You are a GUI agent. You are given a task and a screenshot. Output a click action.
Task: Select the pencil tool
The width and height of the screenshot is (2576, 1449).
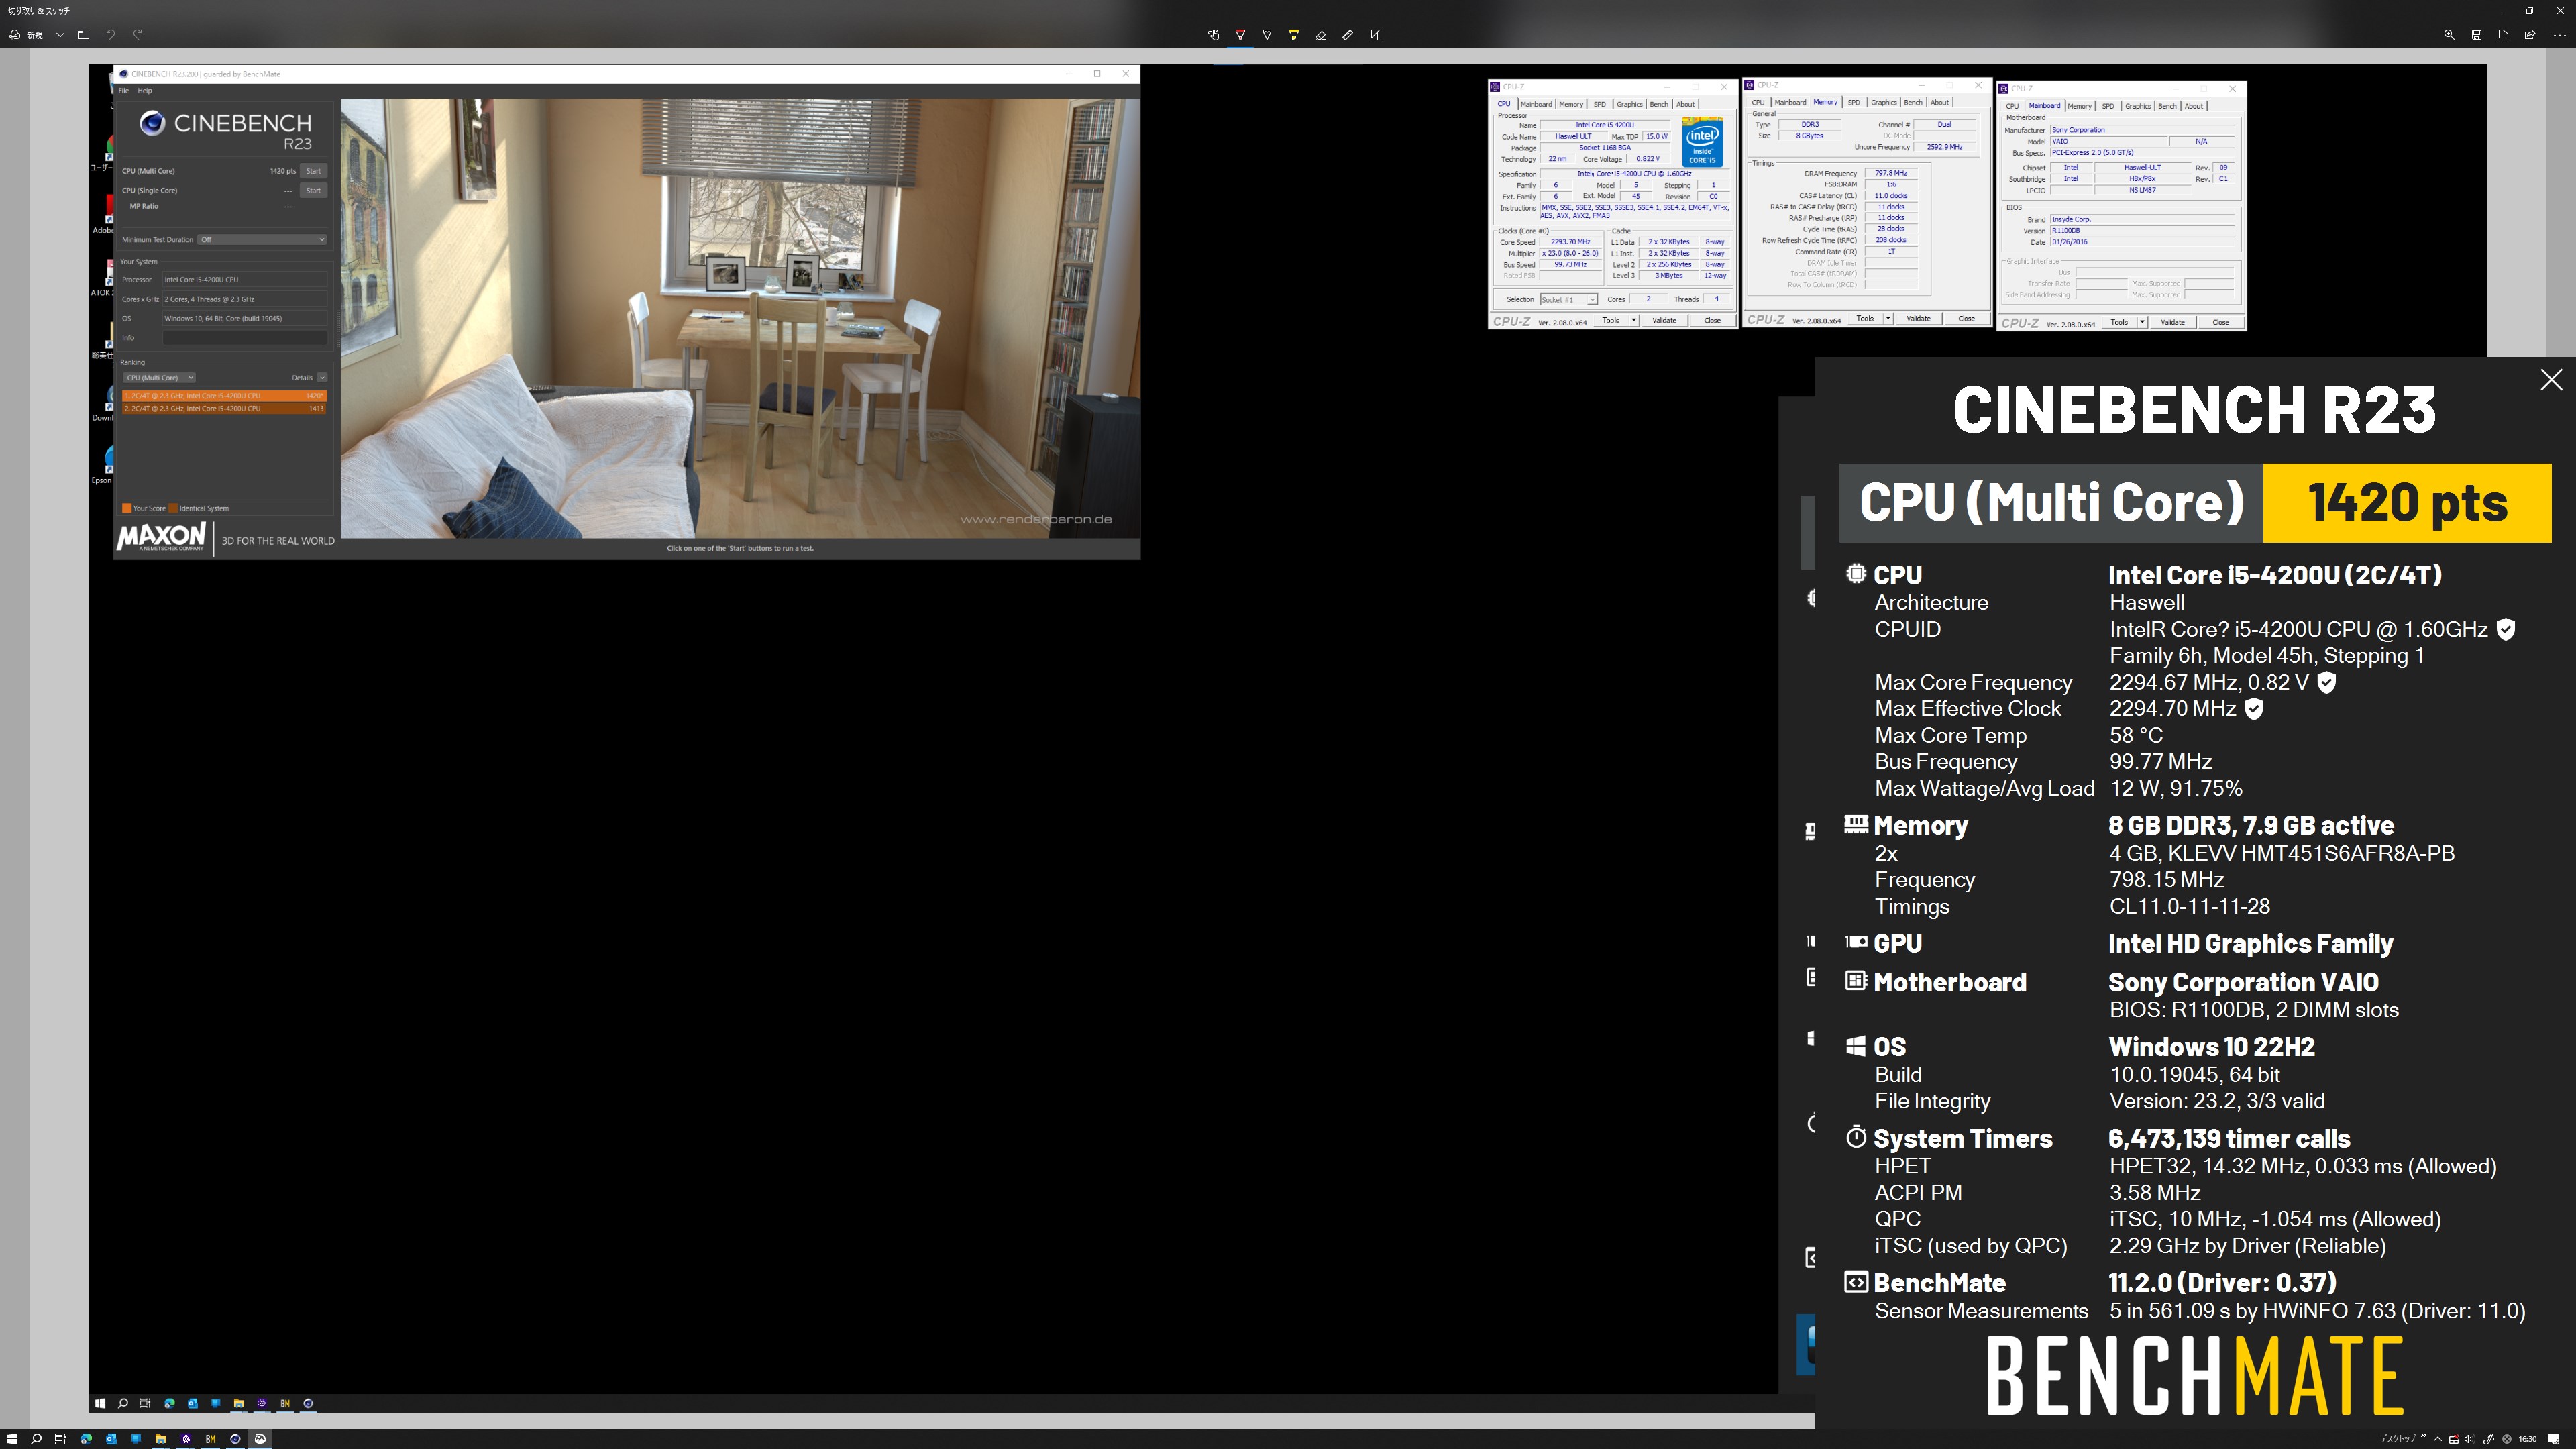pyautogui.click(x=1267, y=35)
